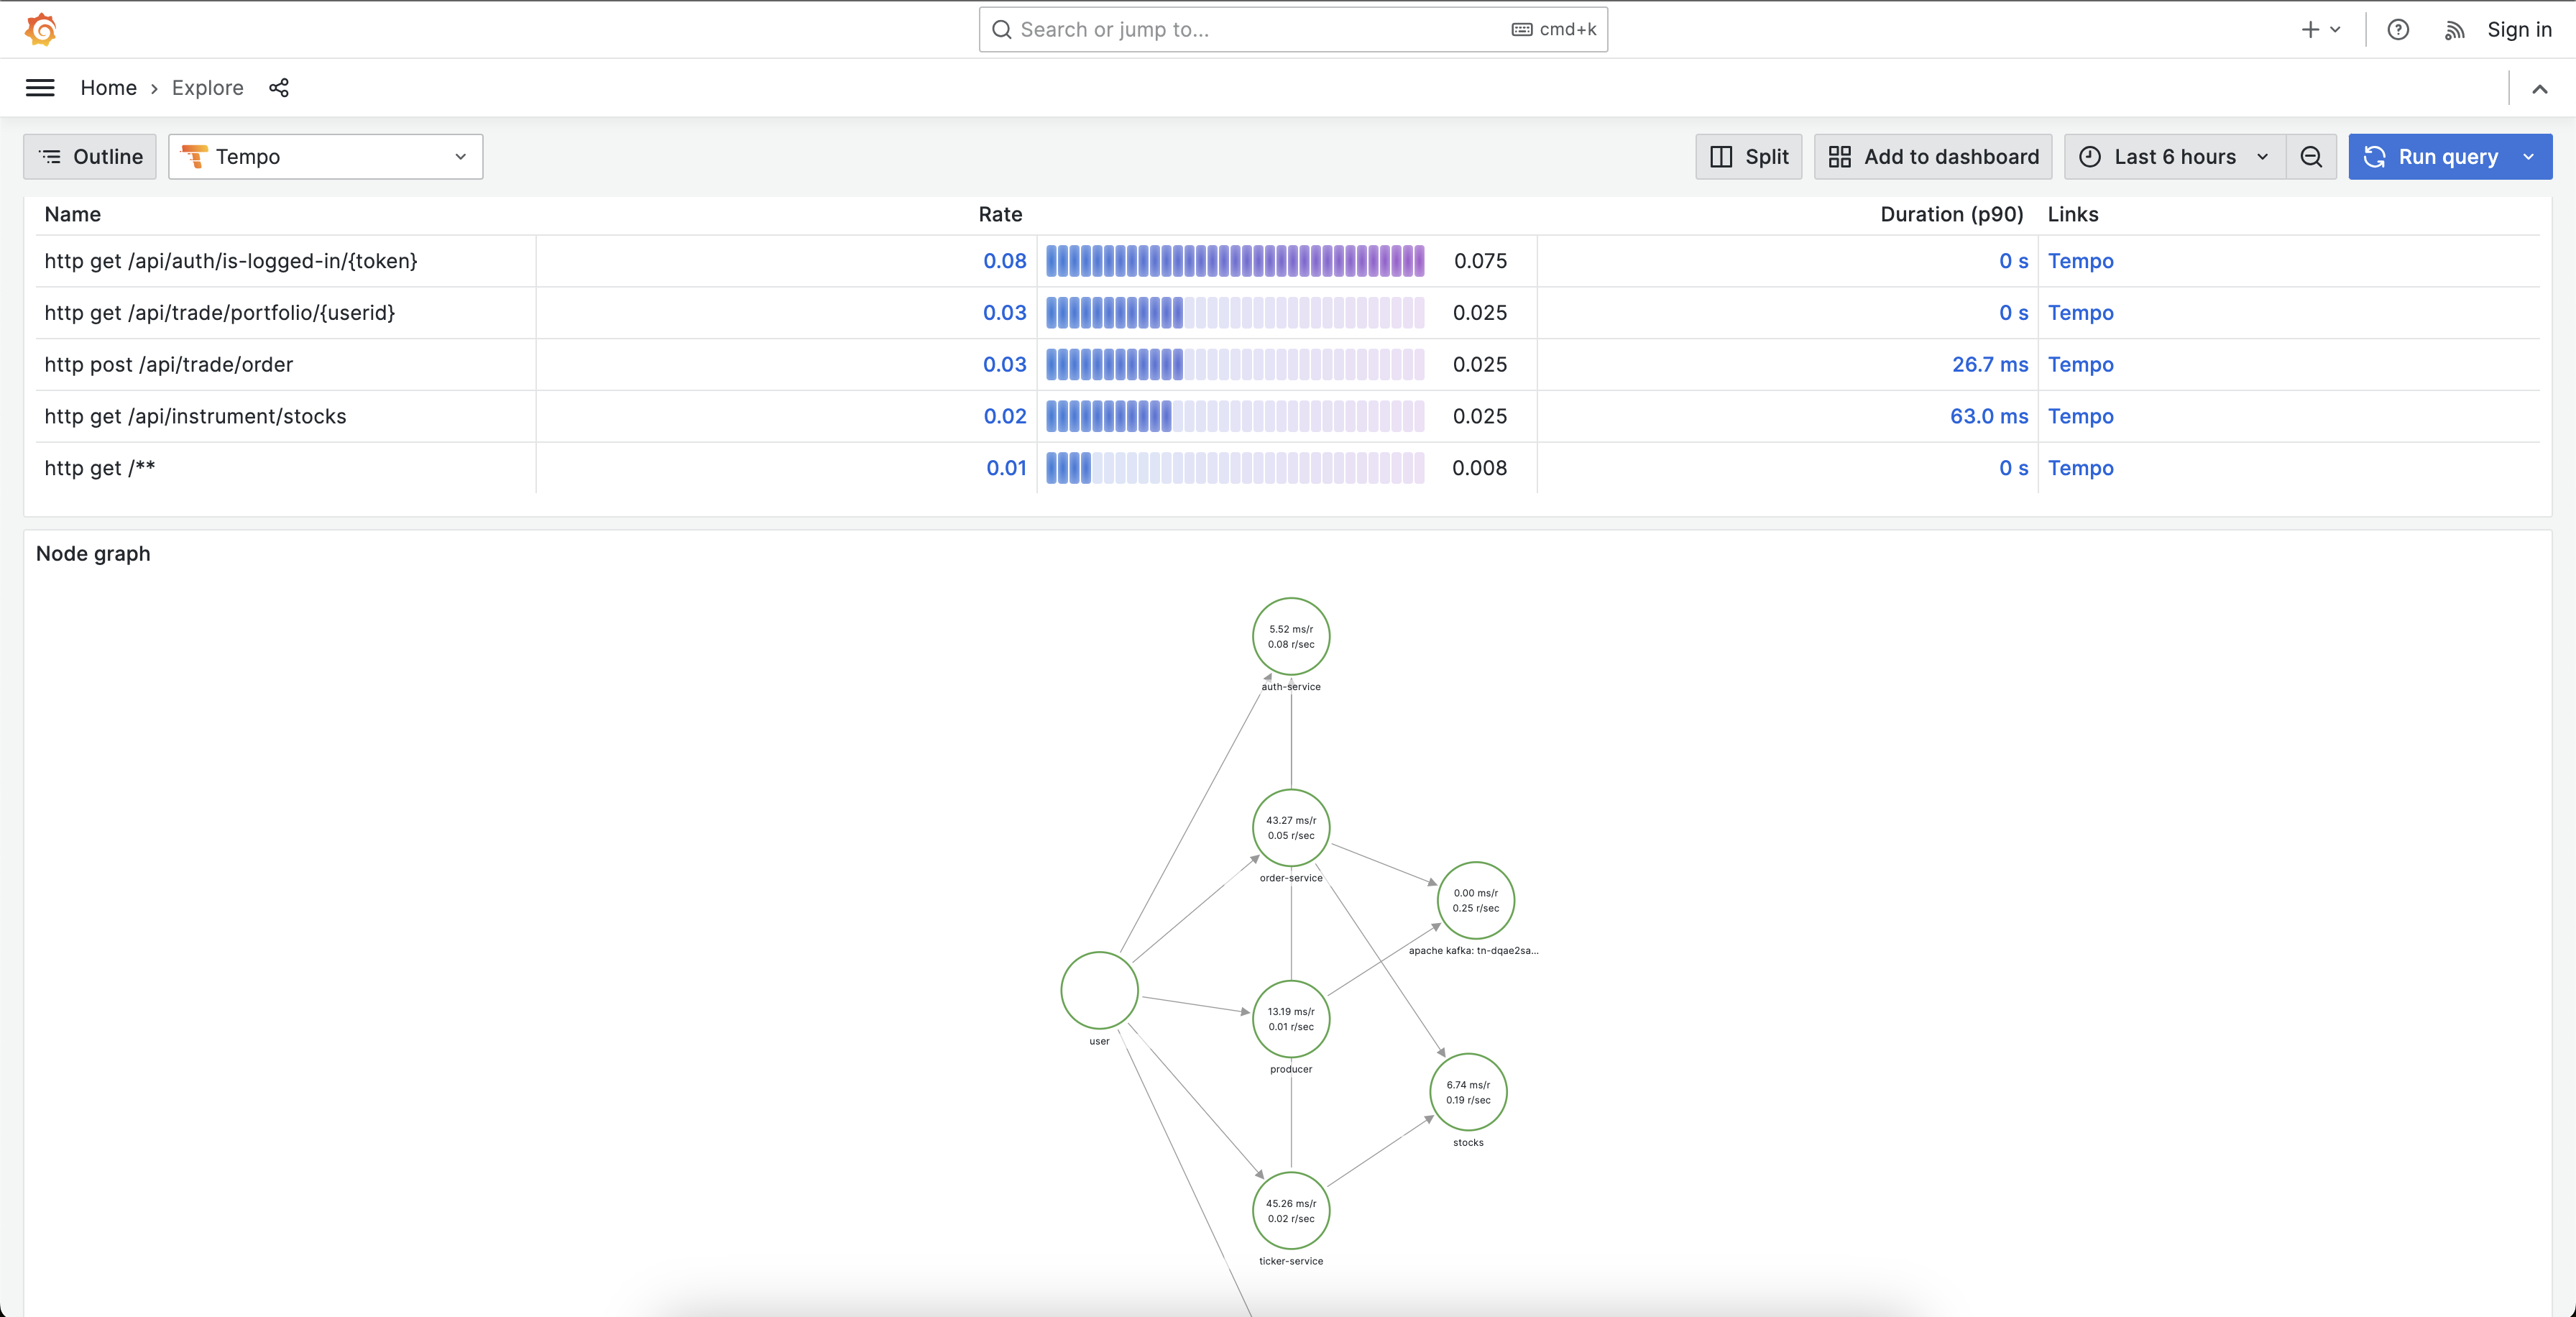Click the Grafana logo icon
This screenshot has width=2576, height=1317.
point(40,29)
